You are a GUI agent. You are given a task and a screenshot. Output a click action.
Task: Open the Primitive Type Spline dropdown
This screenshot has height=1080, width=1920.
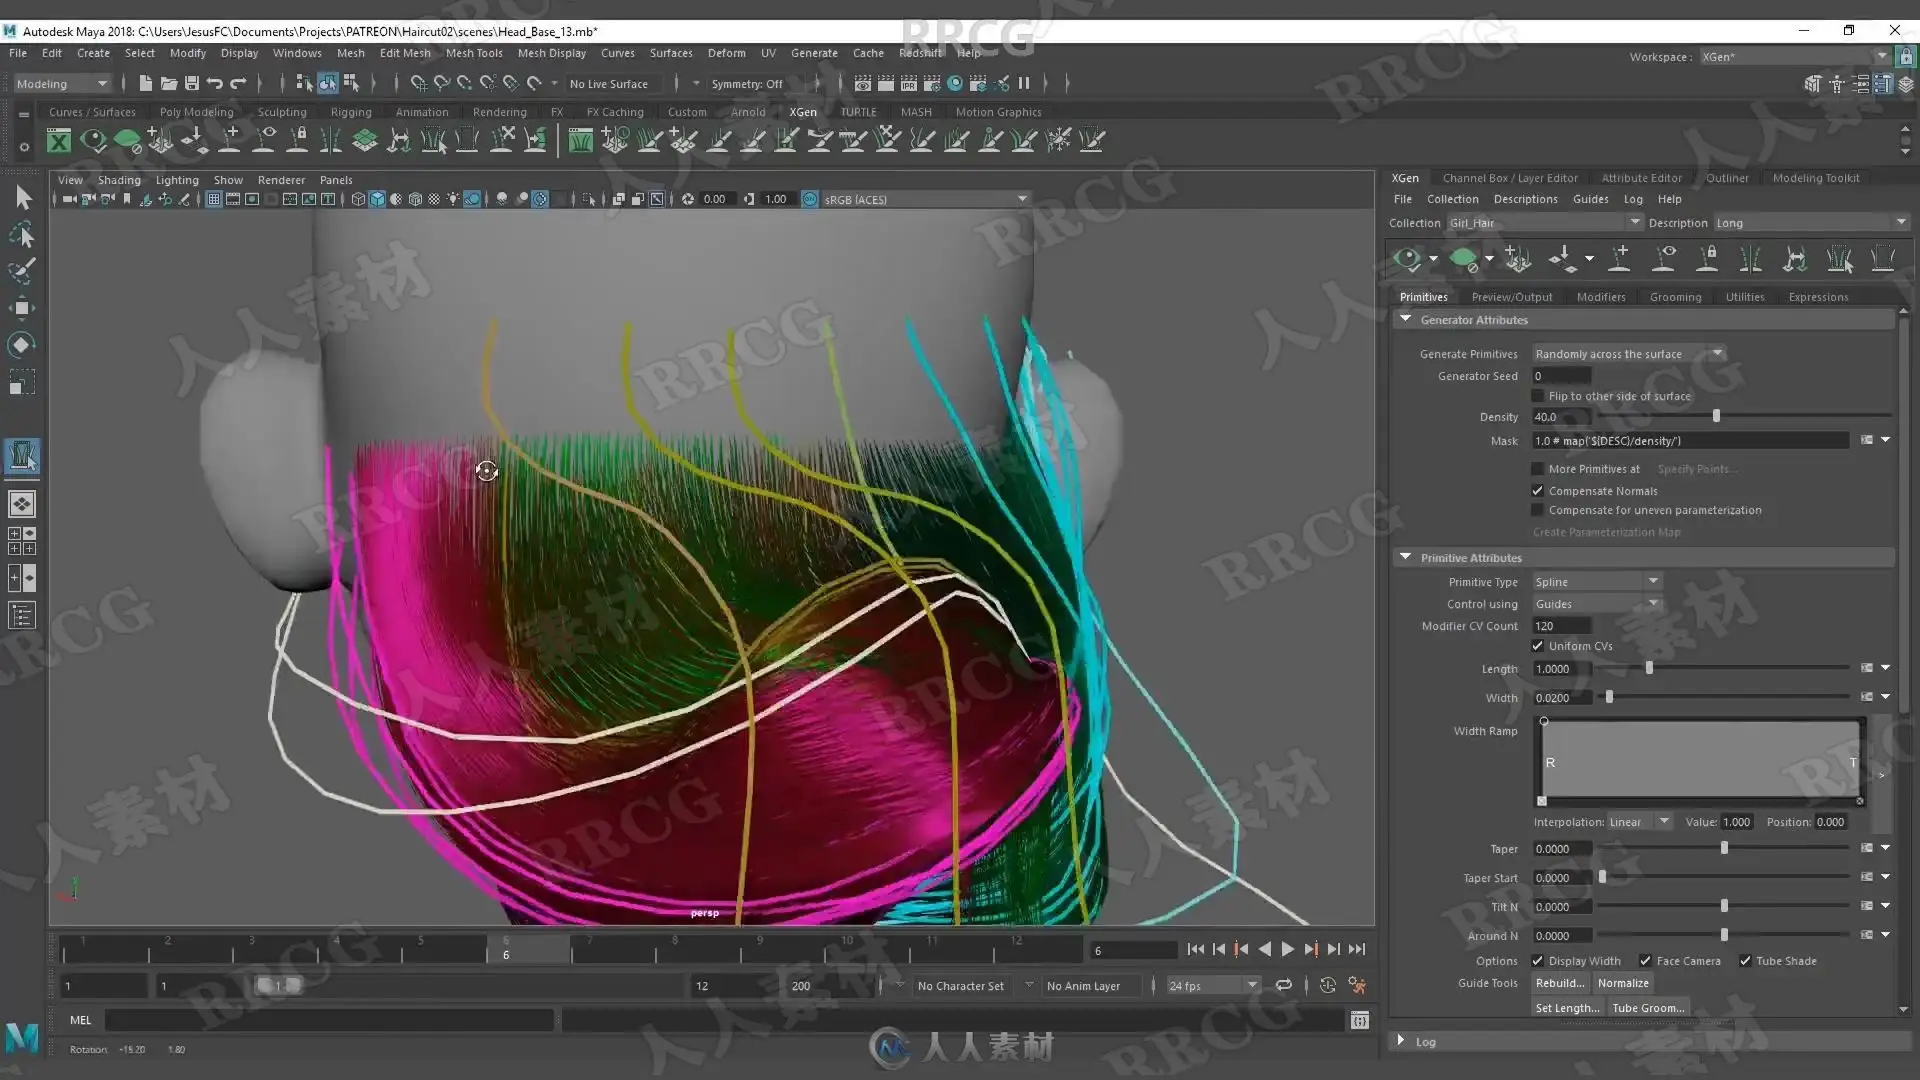[x=1596, y=582]
